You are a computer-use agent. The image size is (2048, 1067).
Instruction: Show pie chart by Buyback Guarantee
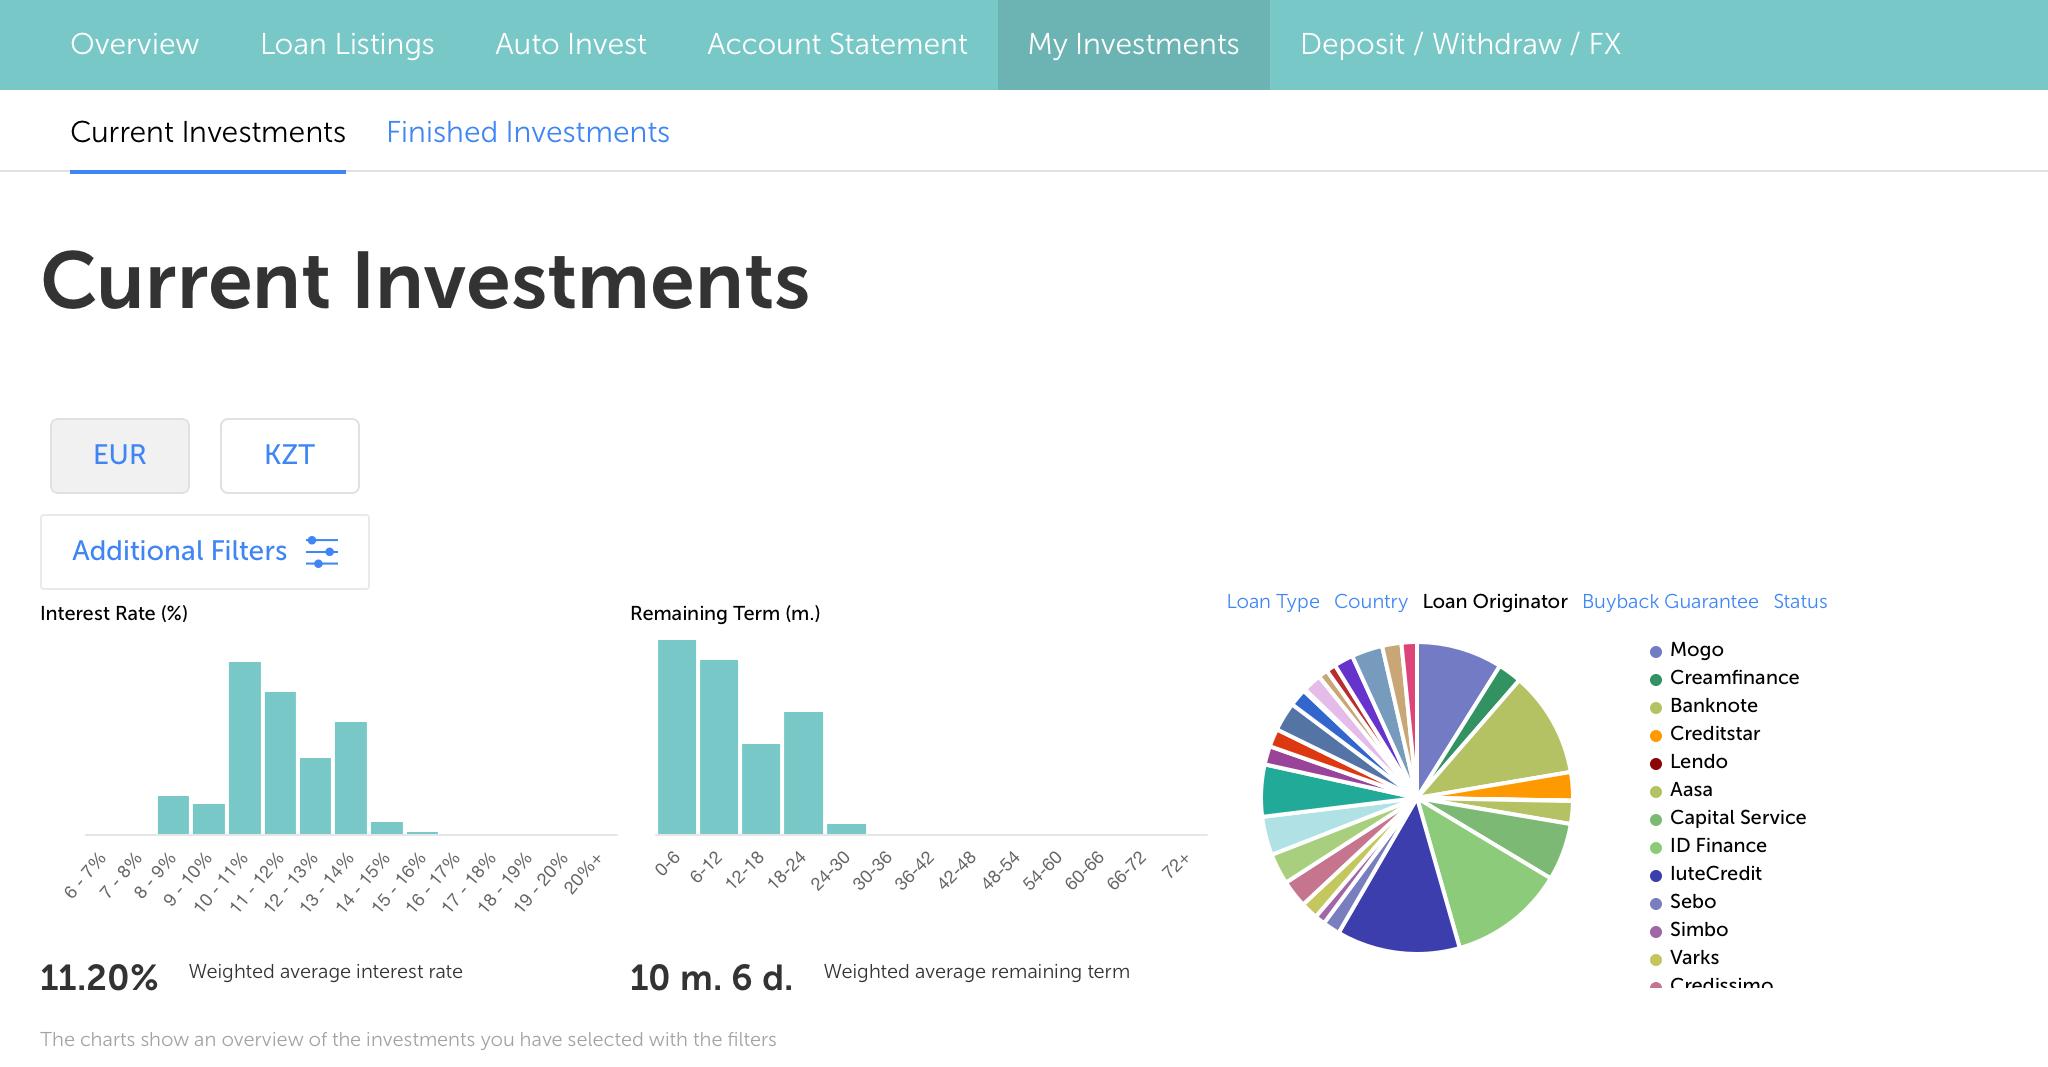1669,601
